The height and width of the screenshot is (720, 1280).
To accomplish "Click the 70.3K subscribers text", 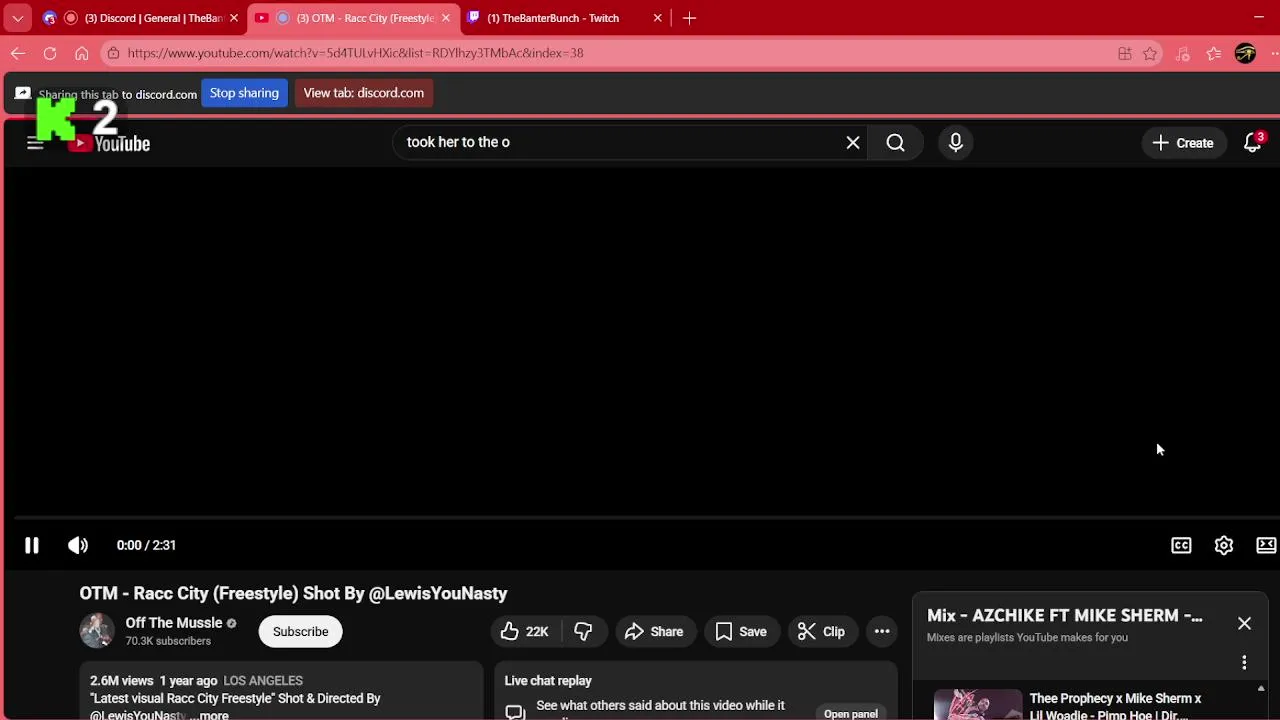I will 168,641.
